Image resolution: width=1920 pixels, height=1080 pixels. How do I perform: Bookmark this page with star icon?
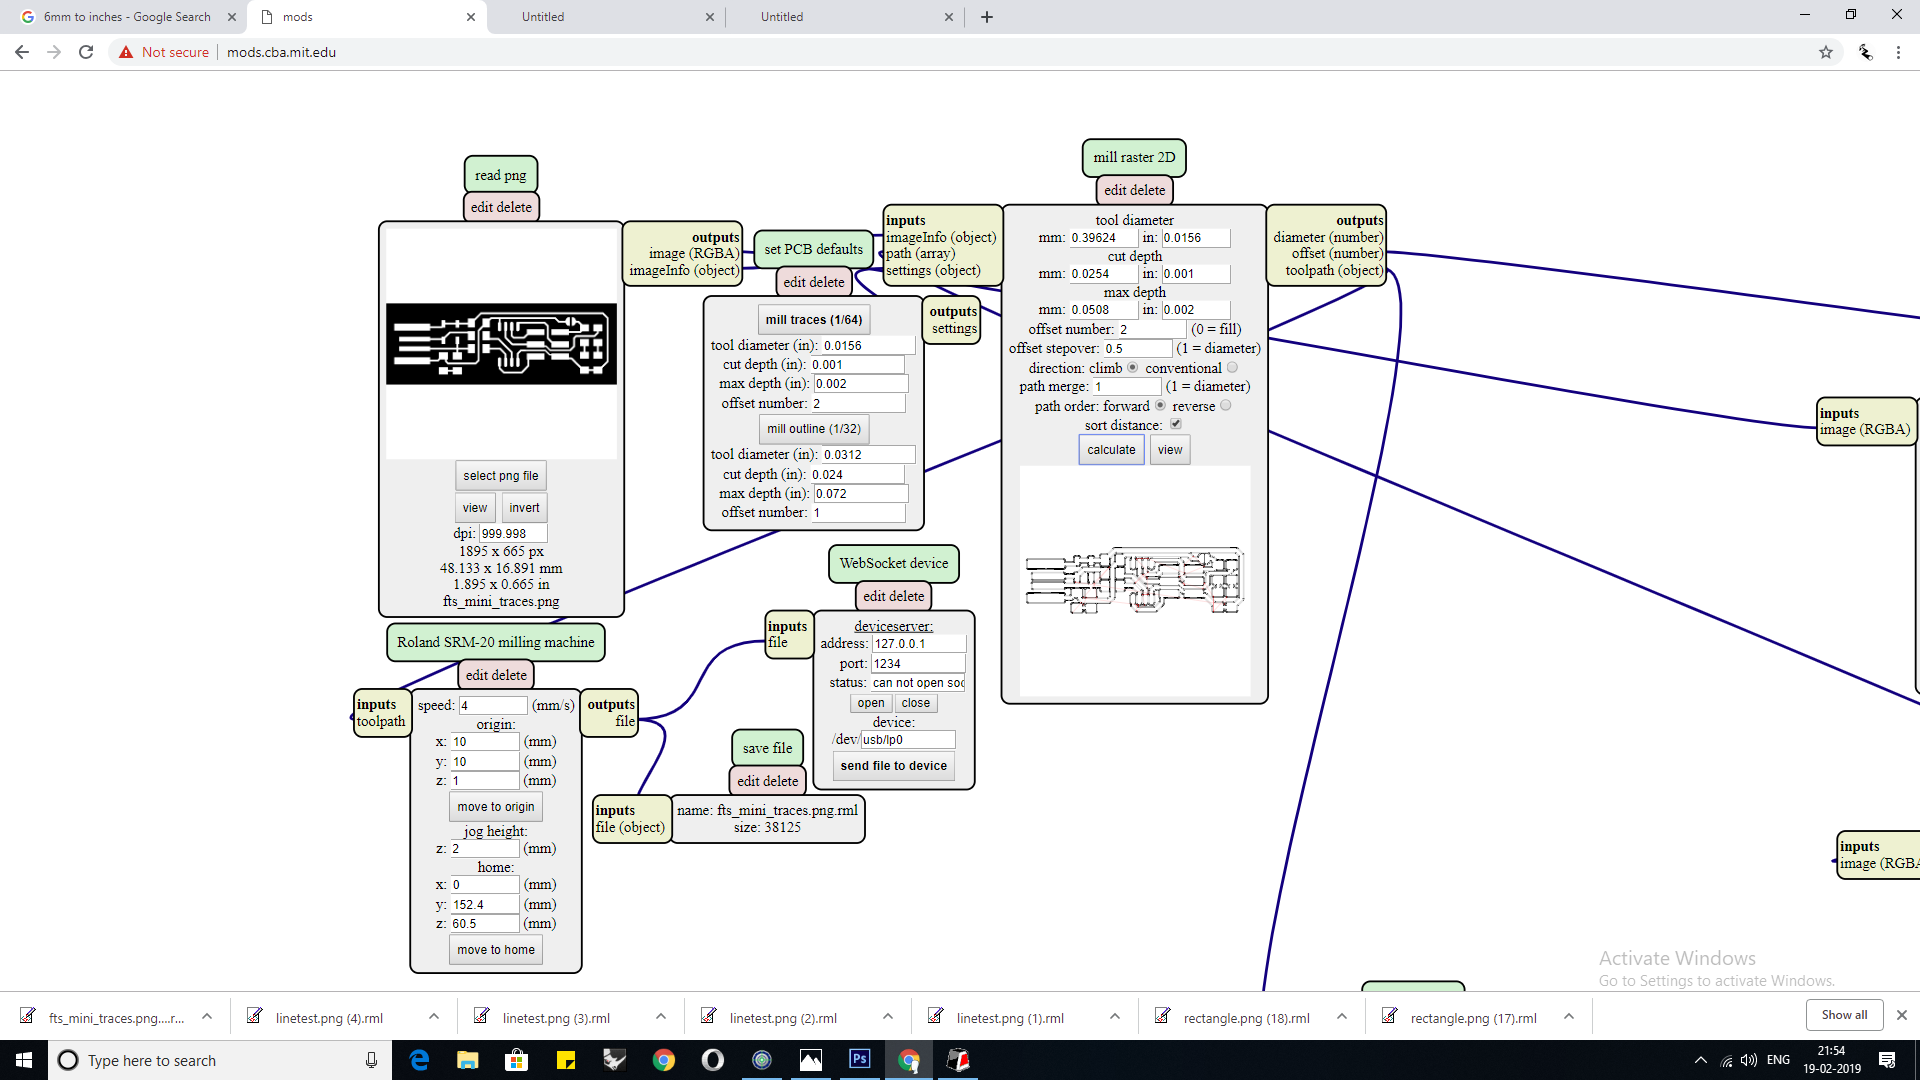tap(1826, 52)
